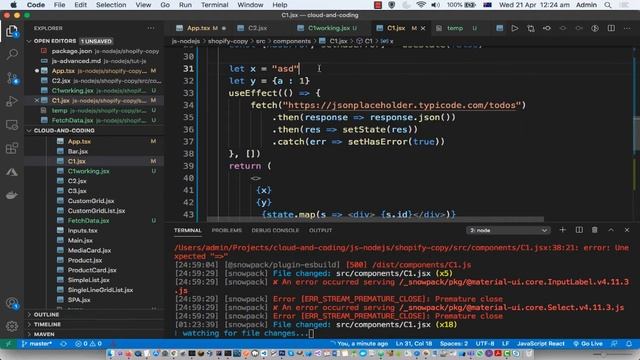Open the Docker view icon
The width and height of the screenshot is (640, 360).
point(12,195)
